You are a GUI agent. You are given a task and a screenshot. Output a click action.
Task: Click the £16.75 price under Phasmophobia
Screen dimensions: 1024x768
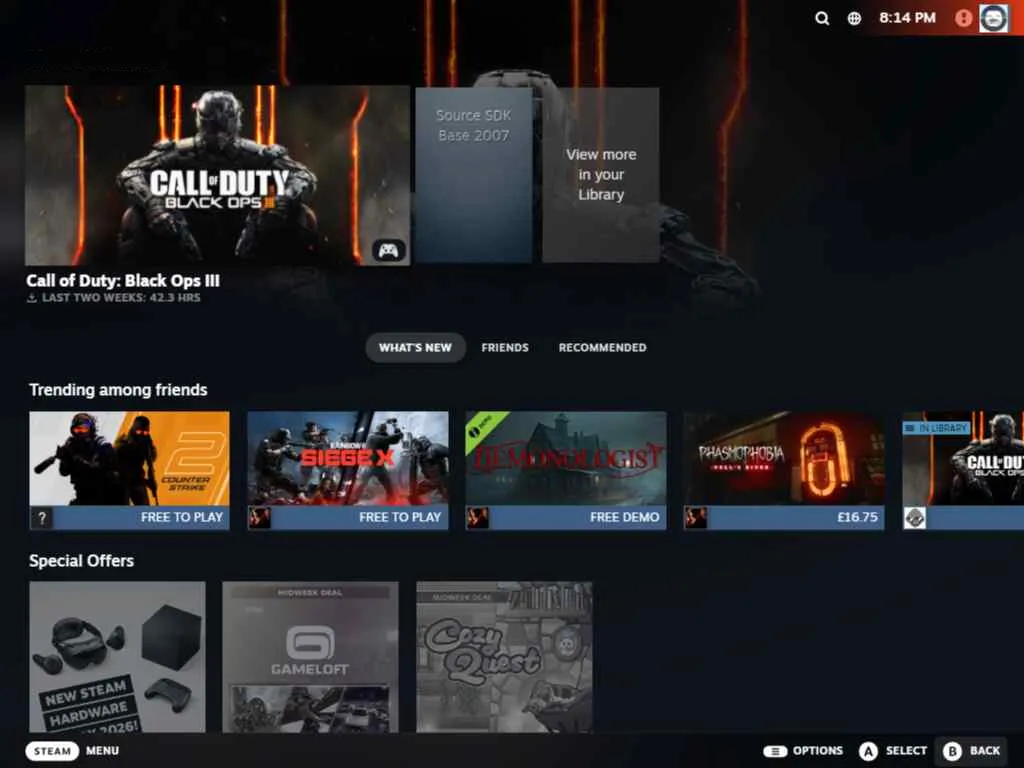click(857, 517)
